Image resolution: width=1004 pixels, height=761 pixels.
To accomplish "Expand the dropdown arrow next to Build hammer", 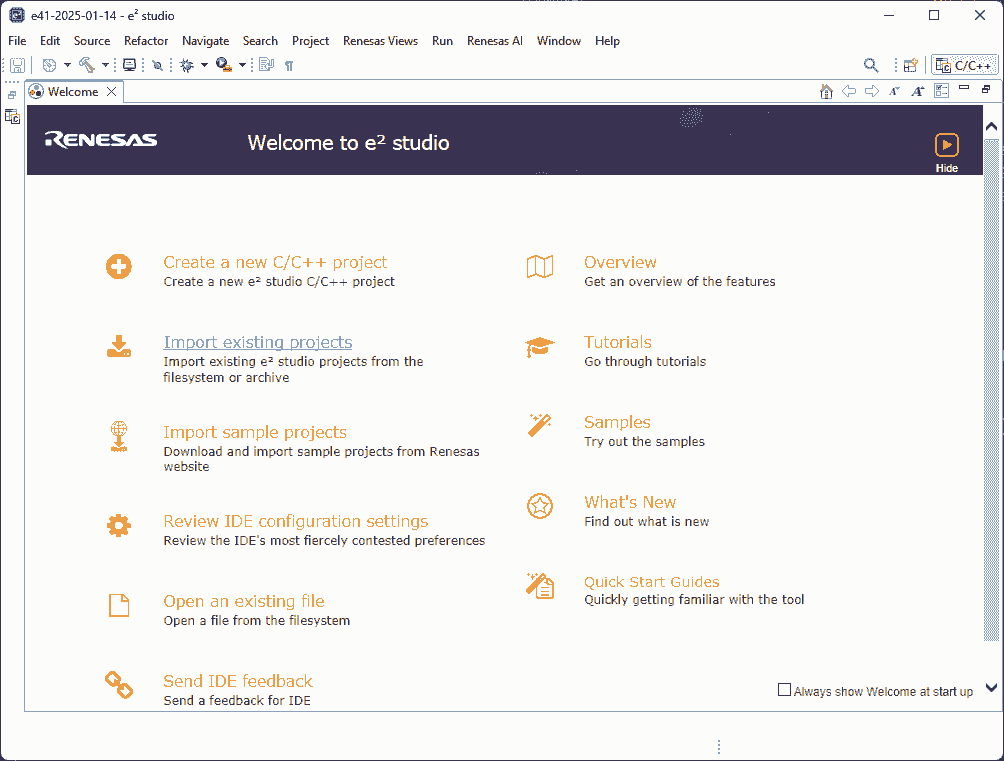I will (x=105, y=66).
